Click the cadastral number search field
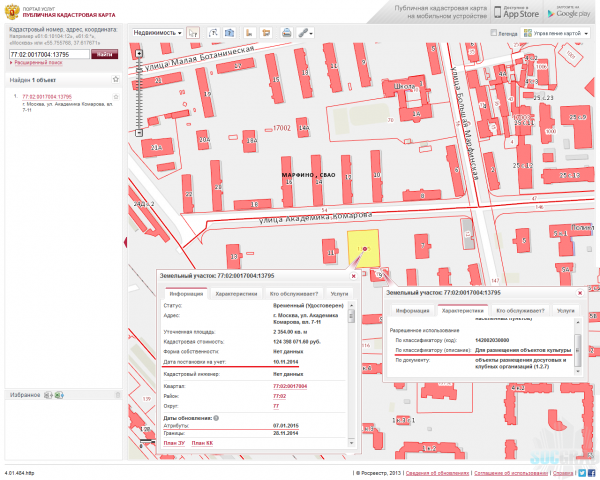Screen dimensions: 600x480 [50, 53]
